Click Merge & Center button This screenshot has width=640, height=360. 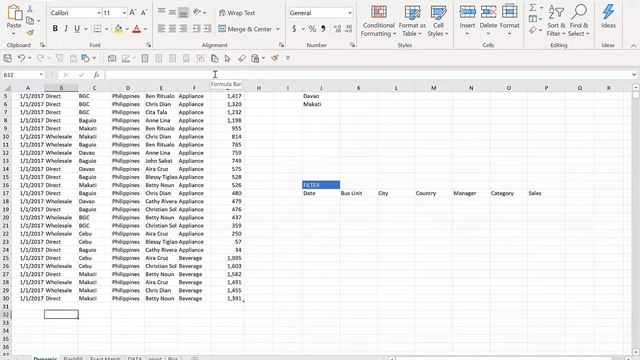pyautogui.click(x=246, y=29)
